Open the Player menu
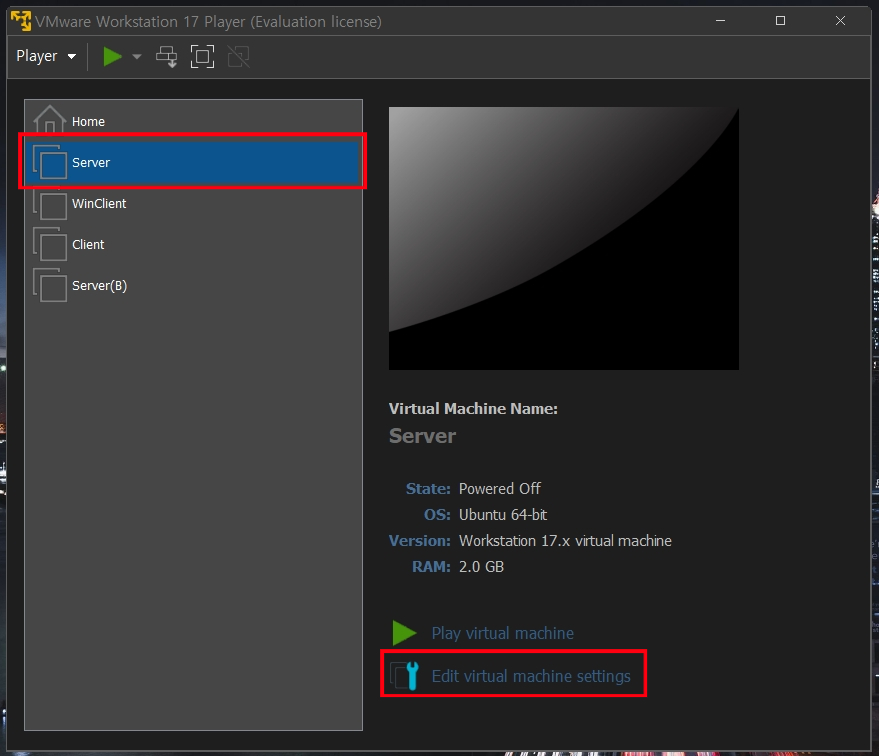This screenshot has height=756, width=879. pos(46,56)
